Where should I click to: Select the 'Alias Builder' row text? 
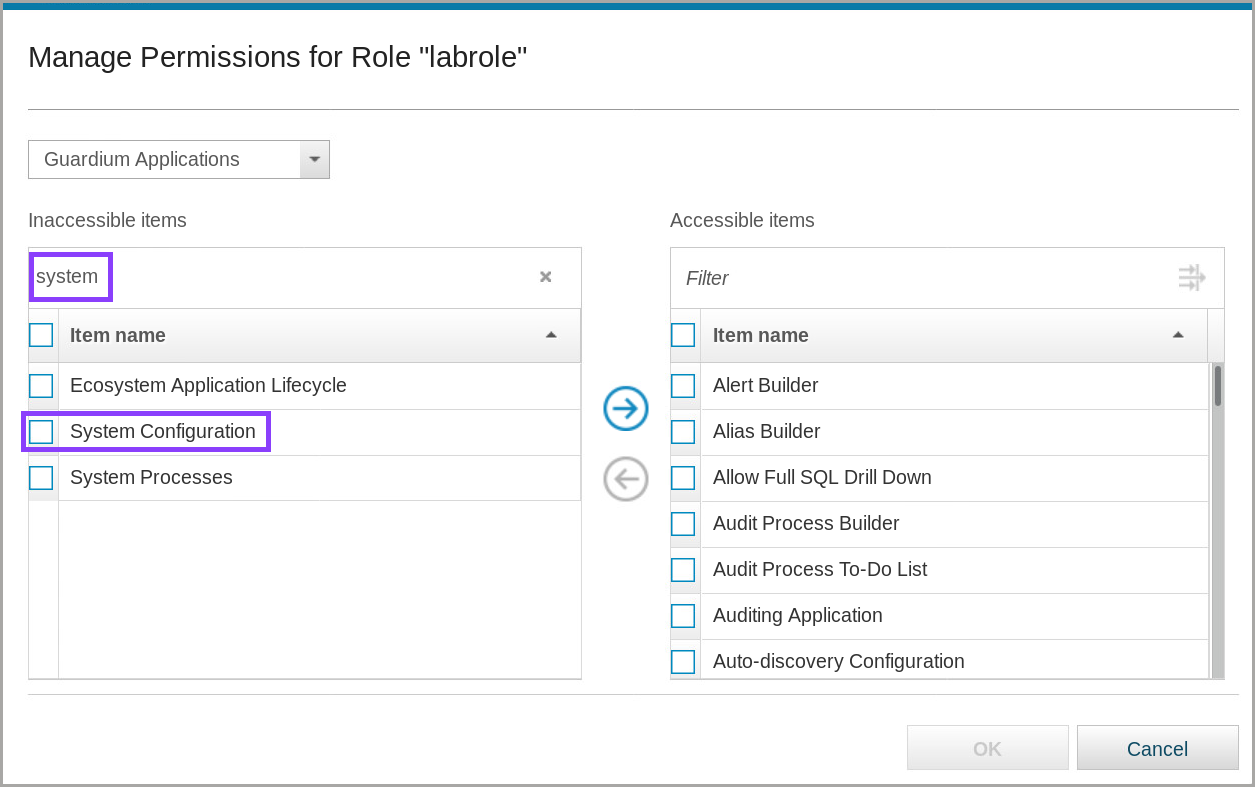766,431
